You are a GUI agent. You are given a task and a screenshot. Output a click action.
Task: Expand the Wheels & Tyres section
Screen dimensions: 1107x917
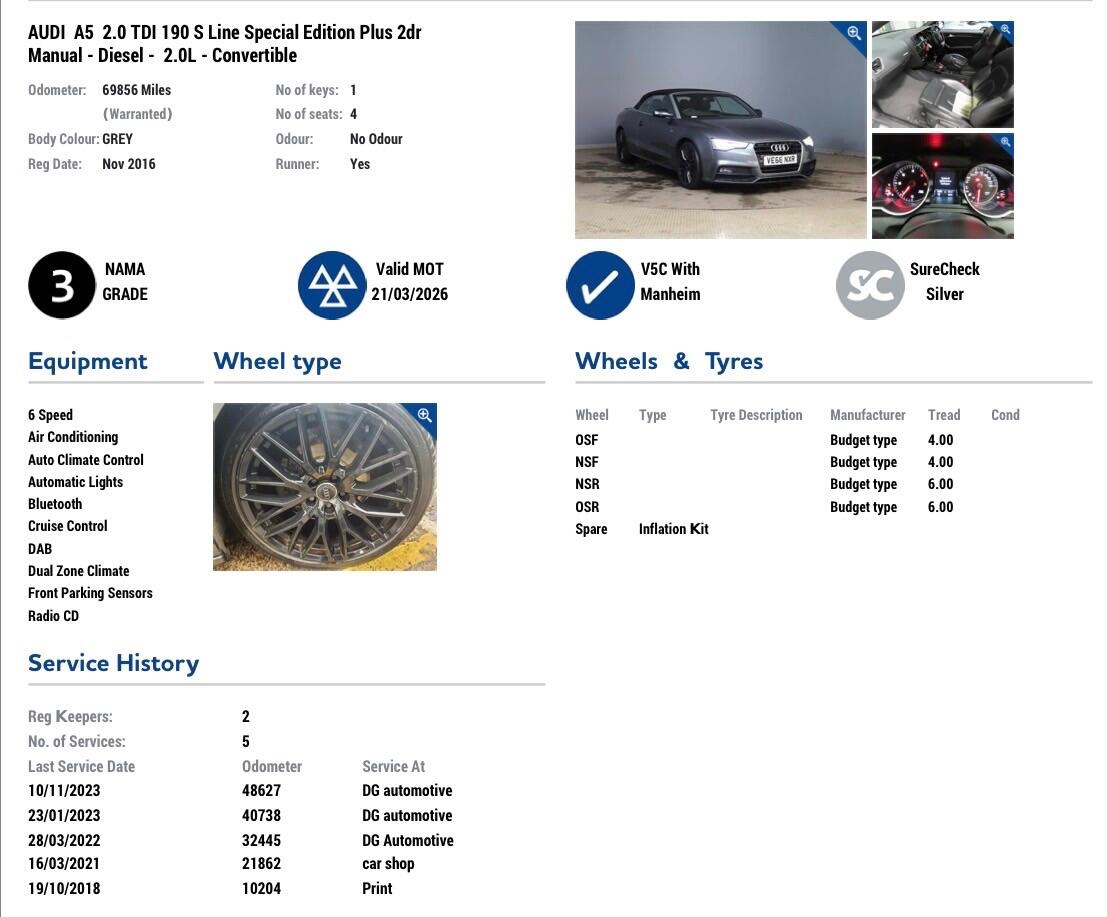coord(669,361)
